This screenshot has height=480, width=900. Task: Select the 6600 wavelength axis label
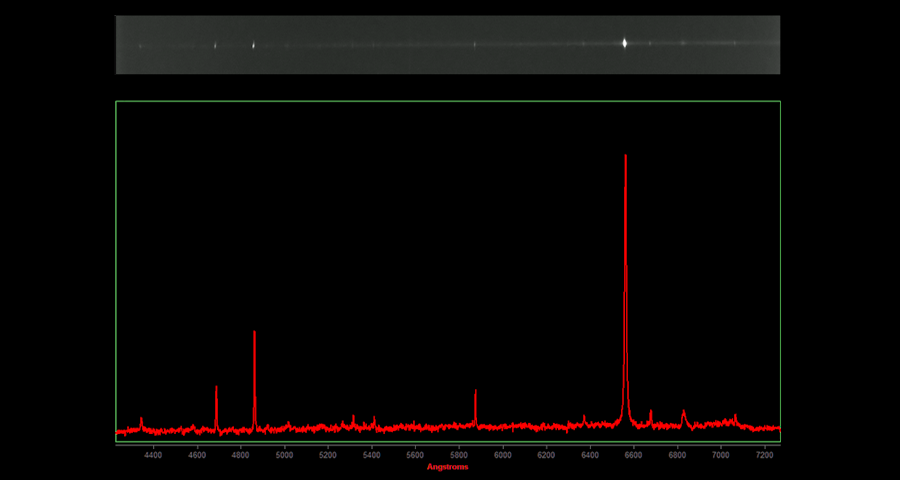pyautogui.click(x=633, y=455)
